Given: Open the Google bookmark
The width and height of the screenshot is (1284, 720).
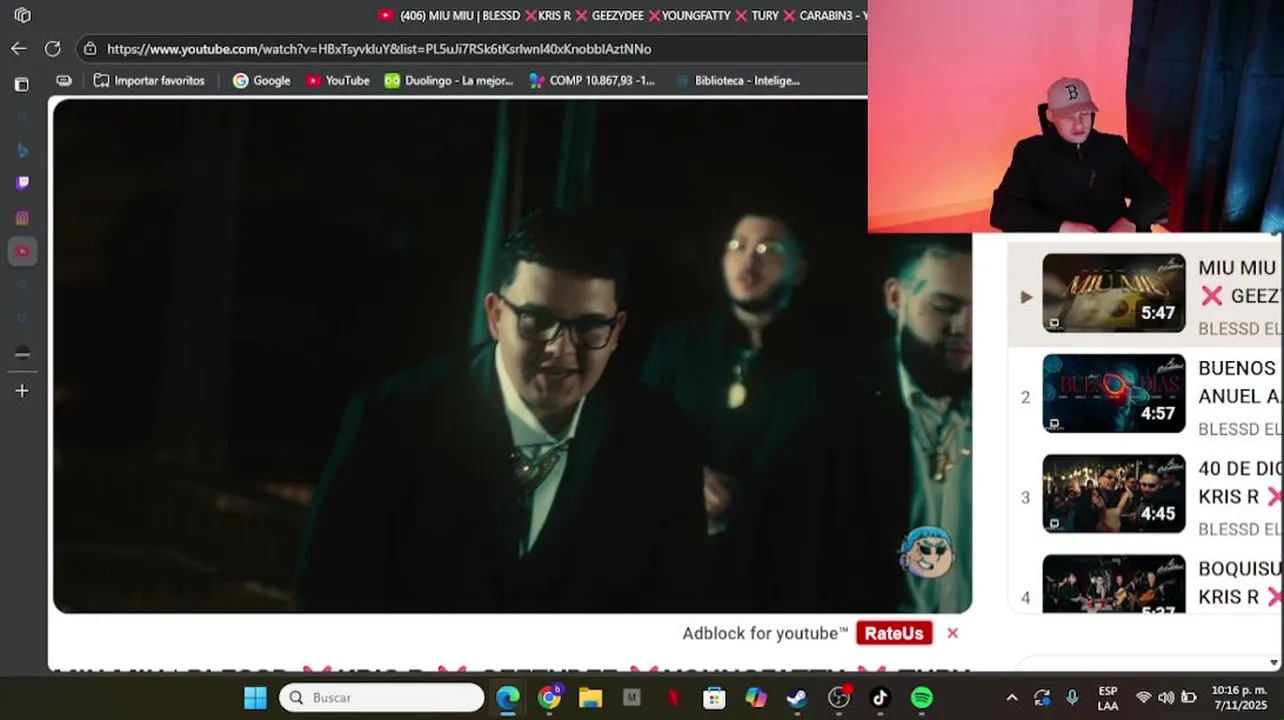Looking at the screenshot, I should pos(261,80).
